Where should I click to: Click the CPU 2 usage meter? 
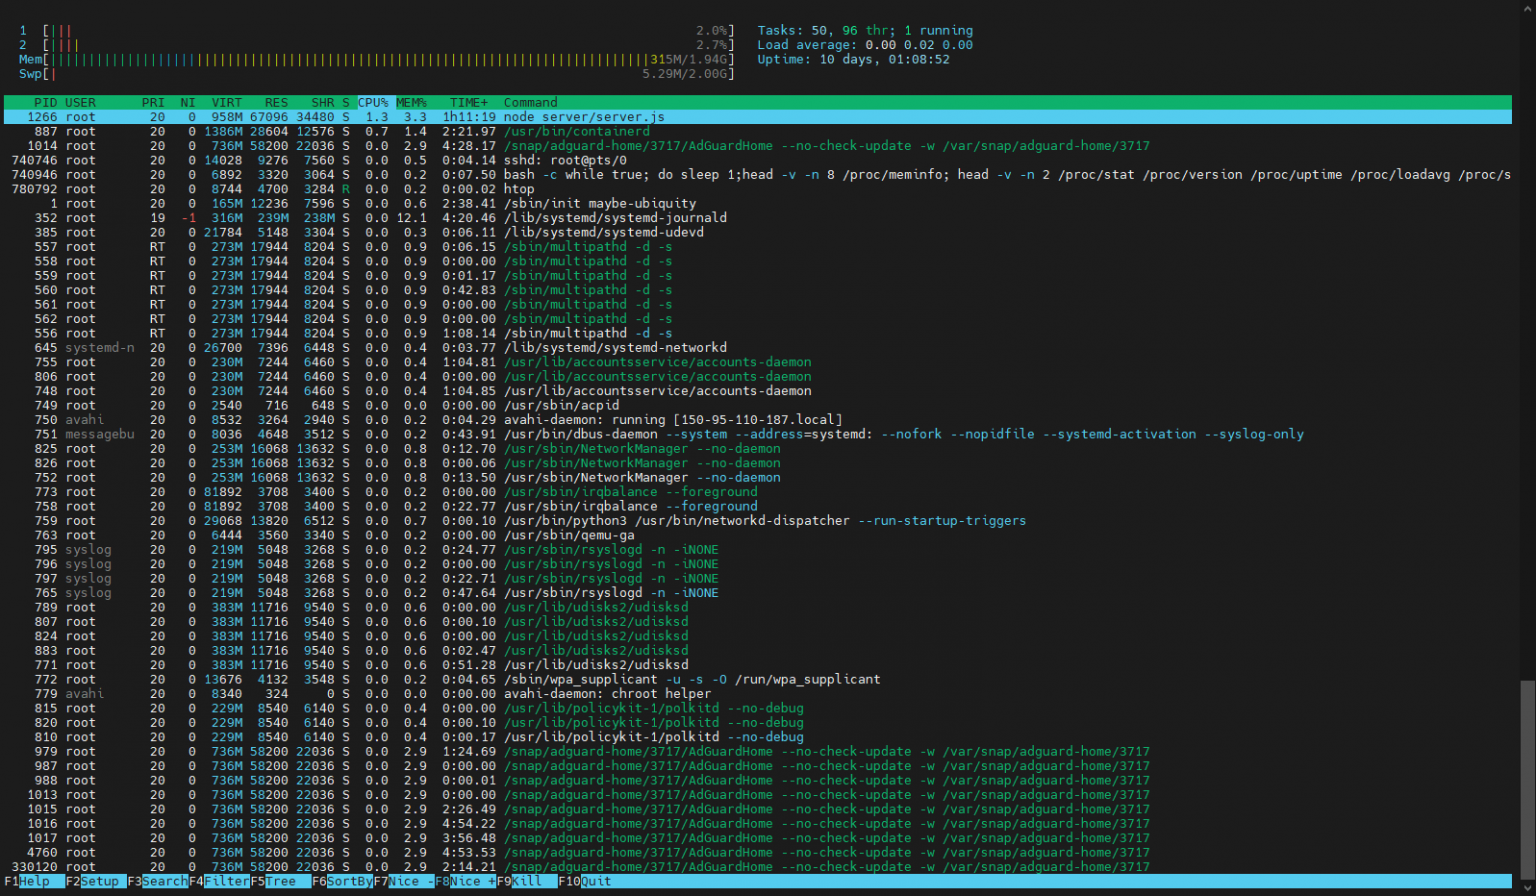click(377, 45)
